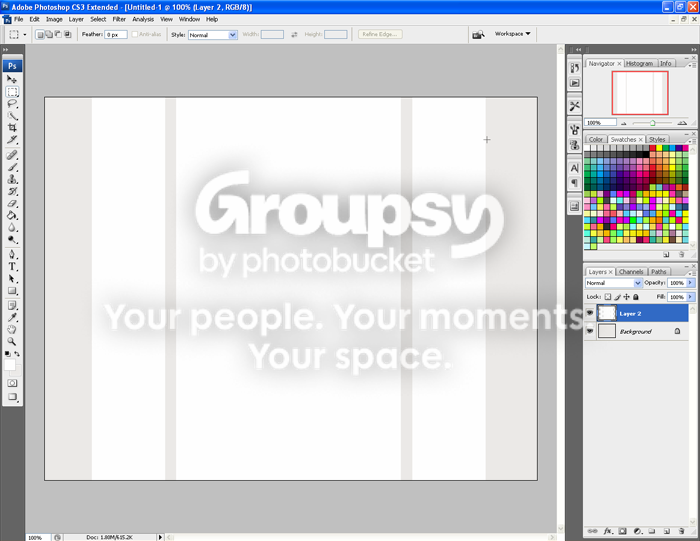
Task: Open the Style dropdown set to Normal
Action: 212,35
